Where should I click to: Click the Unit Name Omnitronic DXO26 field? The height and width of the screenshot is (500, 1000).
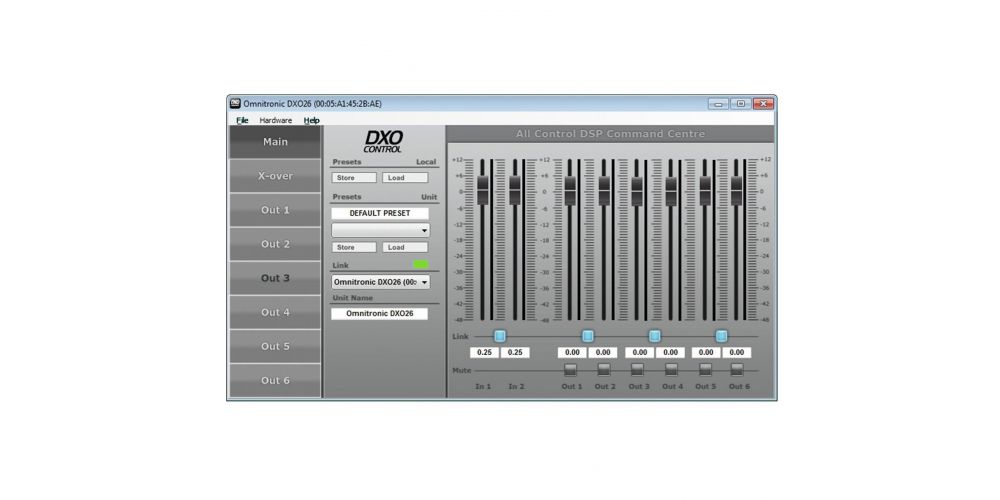click(x=380, y=314)
